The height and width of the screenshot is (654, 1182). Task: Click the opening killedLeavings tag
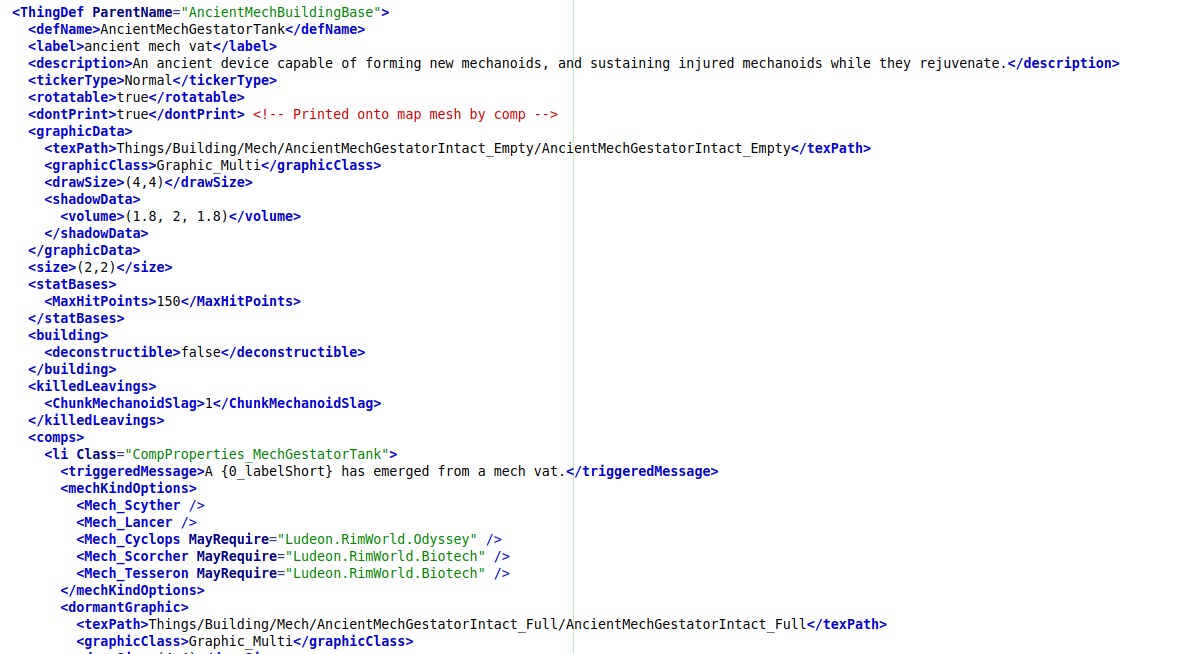click(92, 387)
